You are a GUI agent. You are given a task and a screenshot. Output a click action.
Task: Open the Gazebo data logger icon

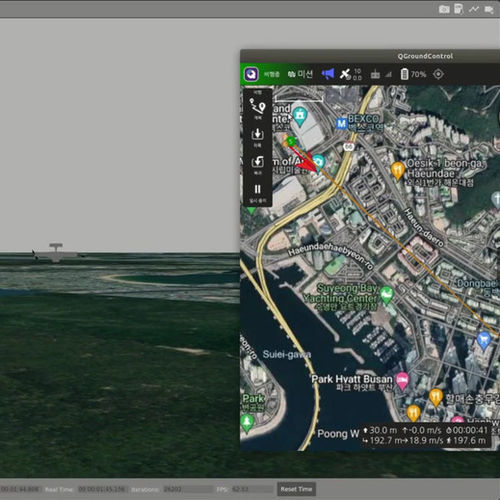click(459, 9)
